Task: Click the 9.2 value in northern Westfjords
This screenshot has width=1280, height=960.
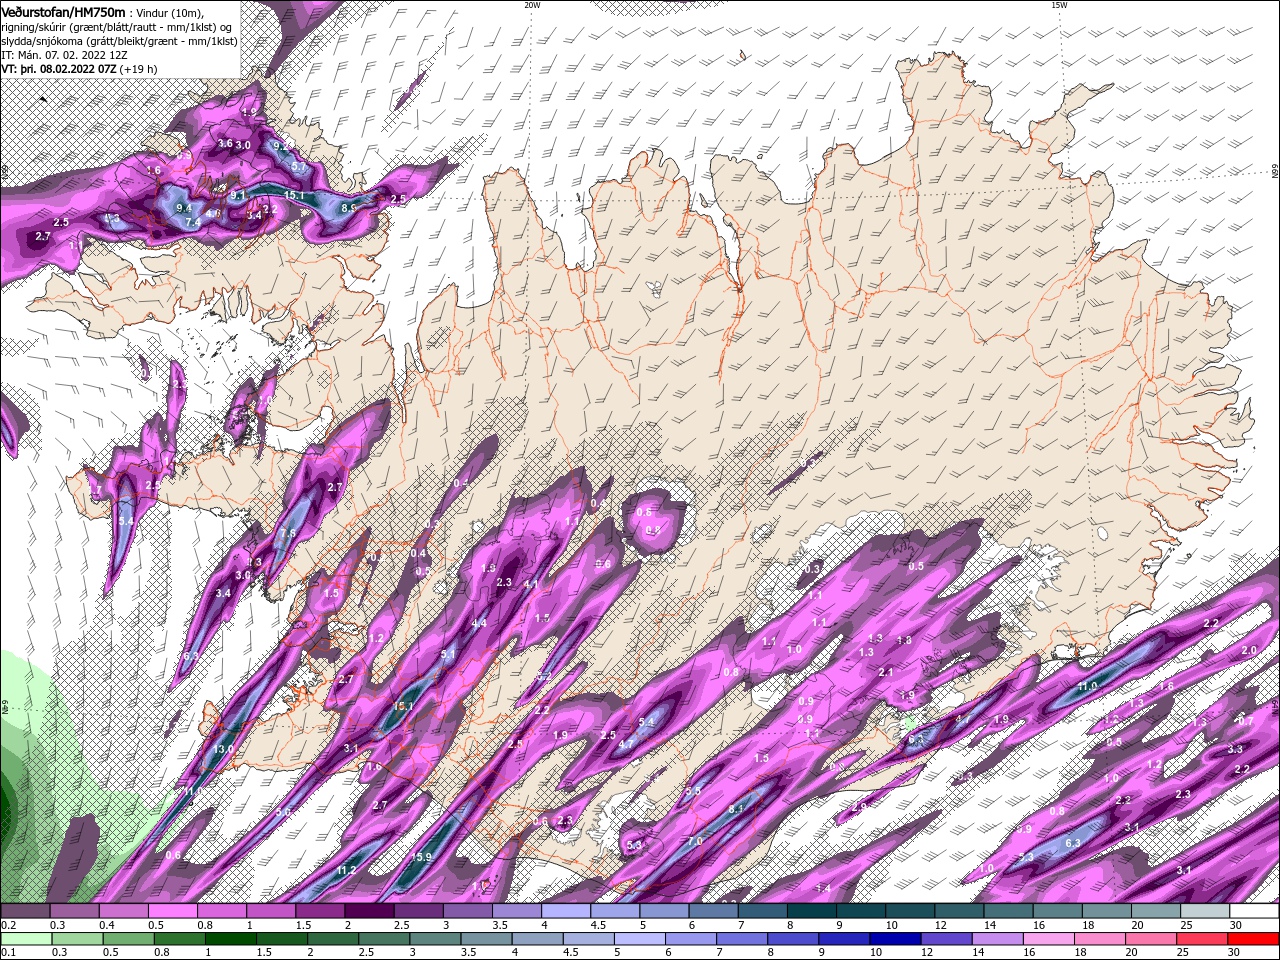Action: 282,145
